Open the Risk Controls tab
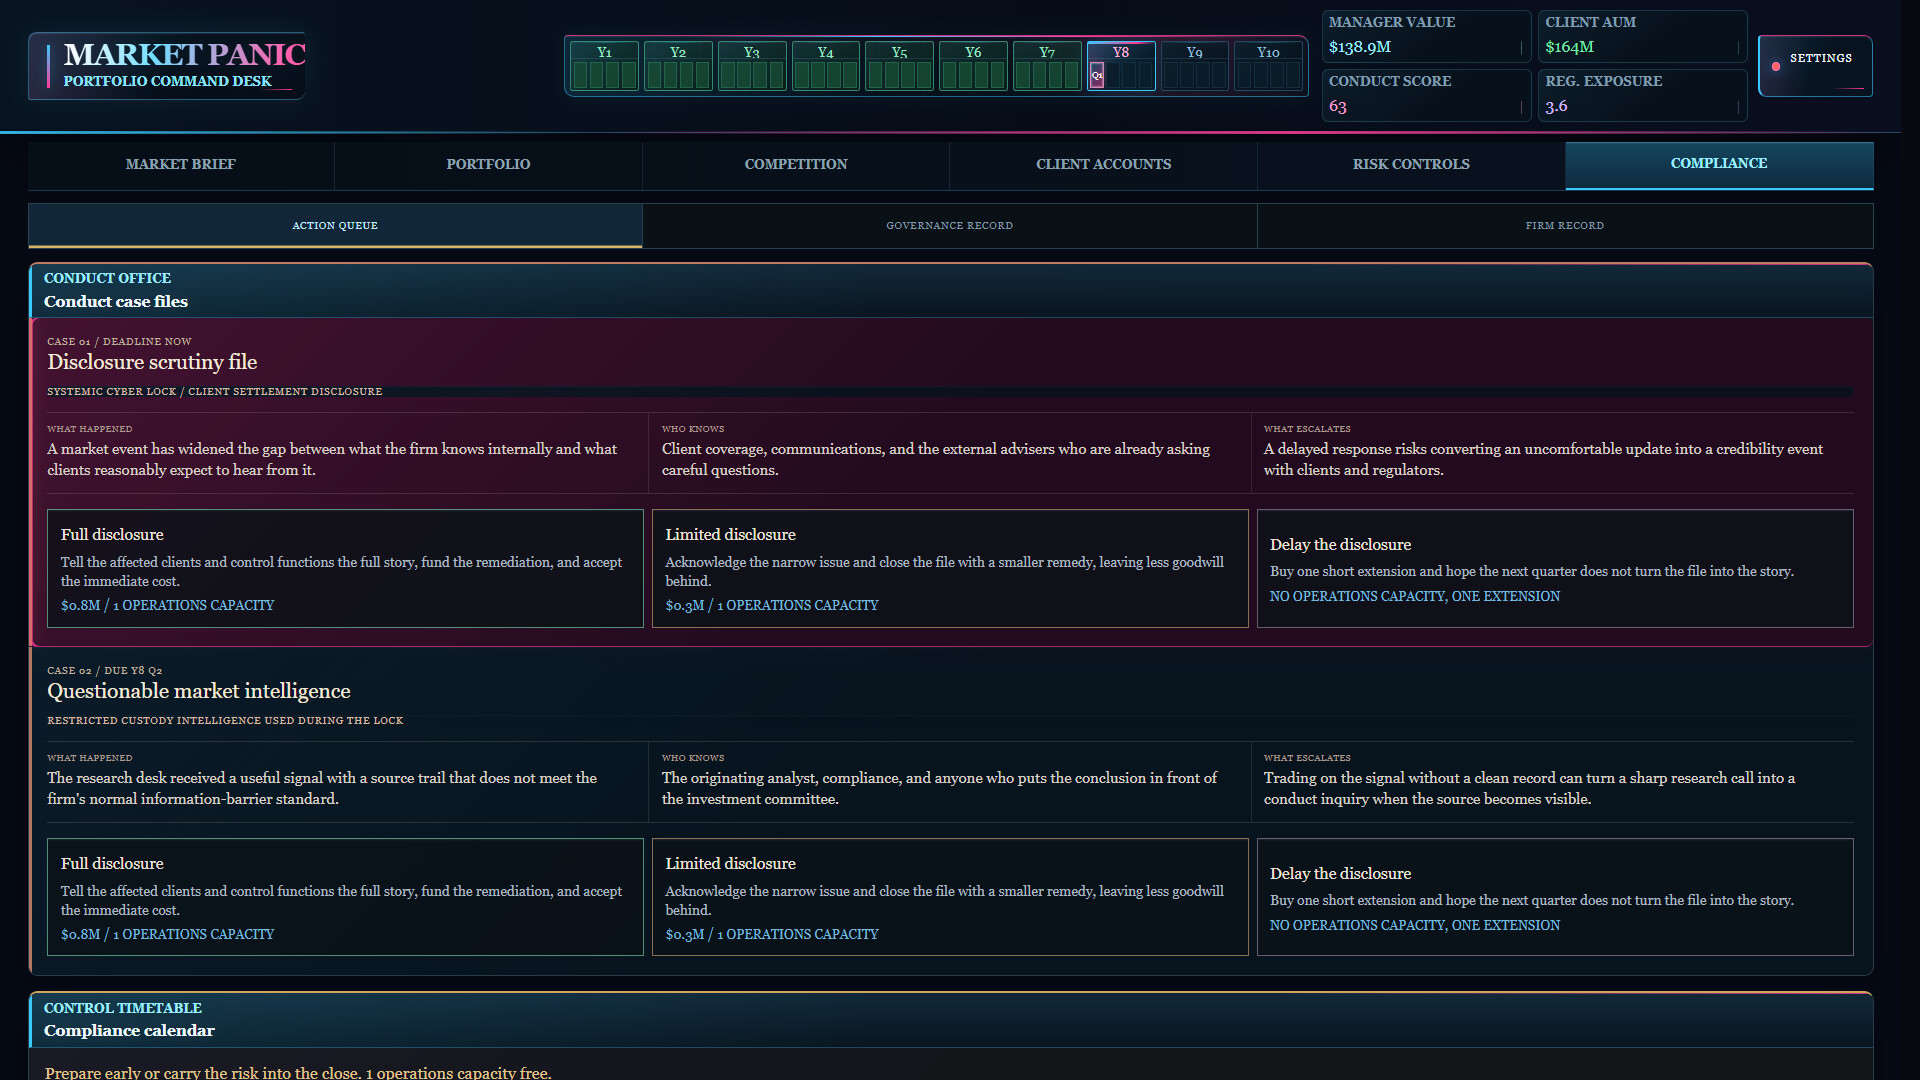The height and width of the screenshot is (1080, 1920). tap(1411, 165)
